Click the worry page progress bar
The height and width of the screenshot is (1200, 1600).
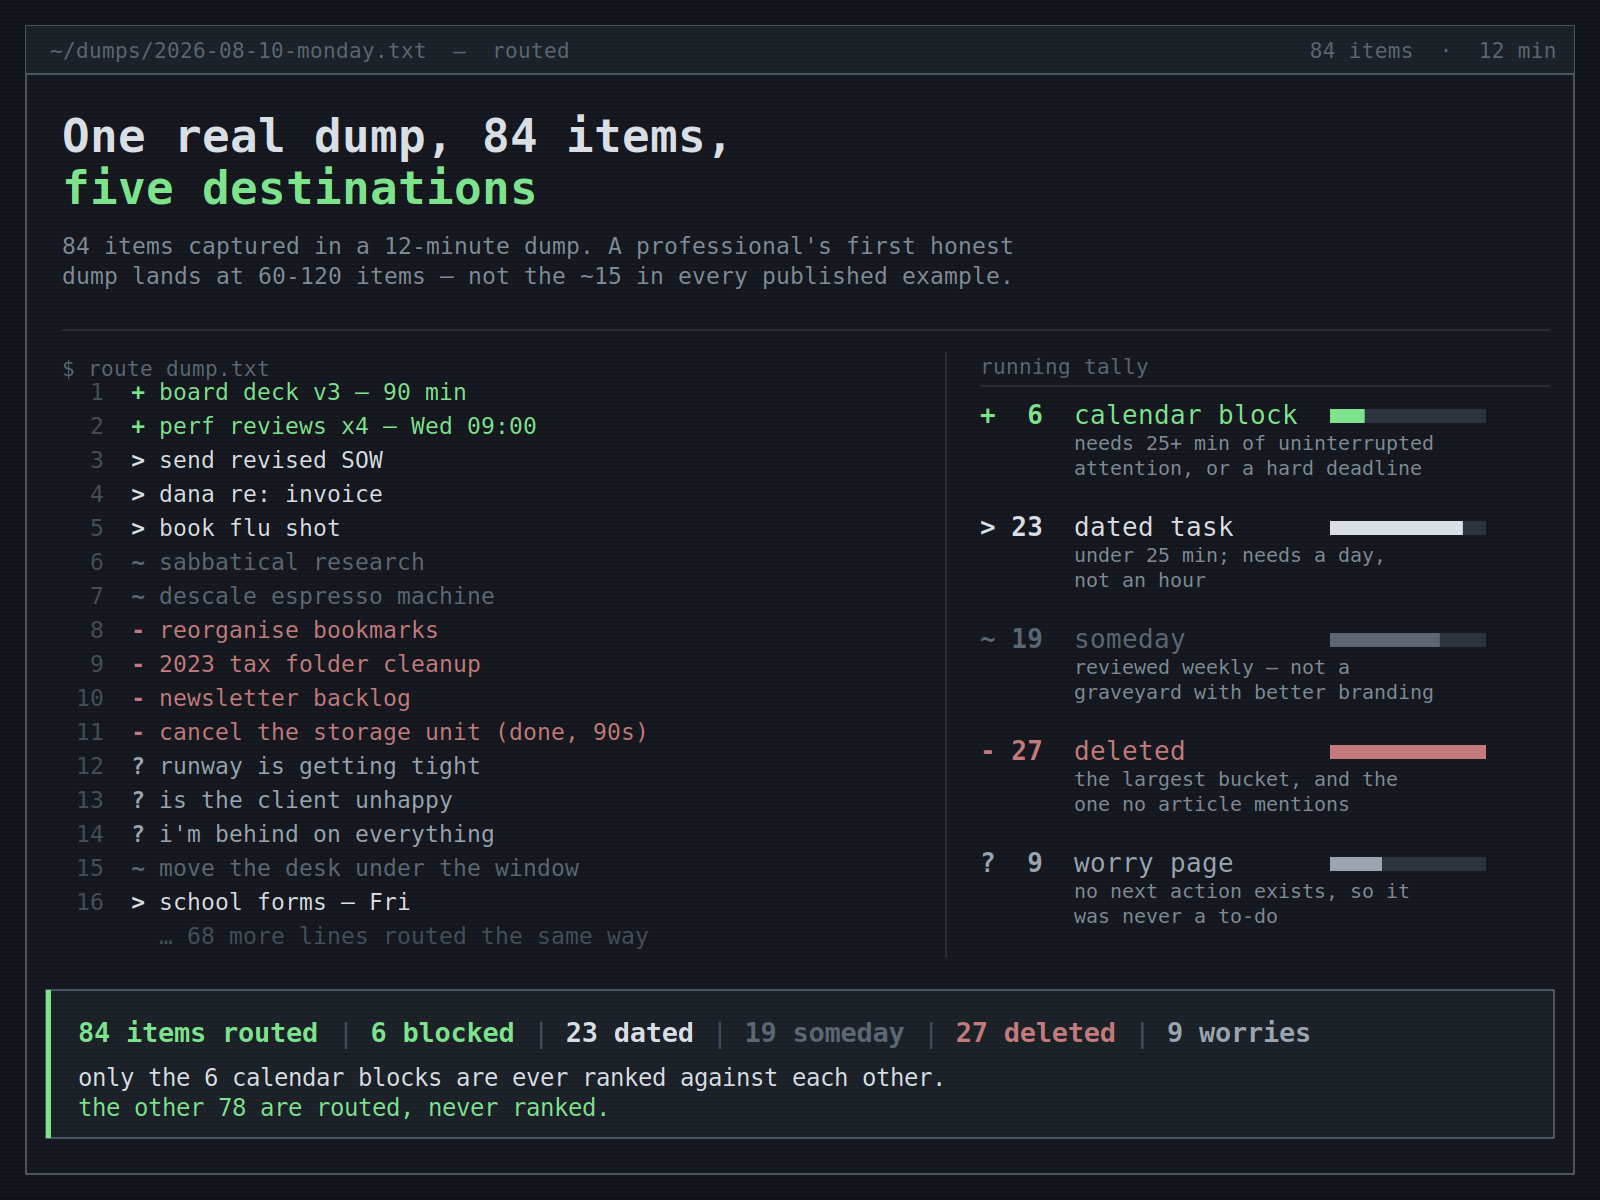1408,864
